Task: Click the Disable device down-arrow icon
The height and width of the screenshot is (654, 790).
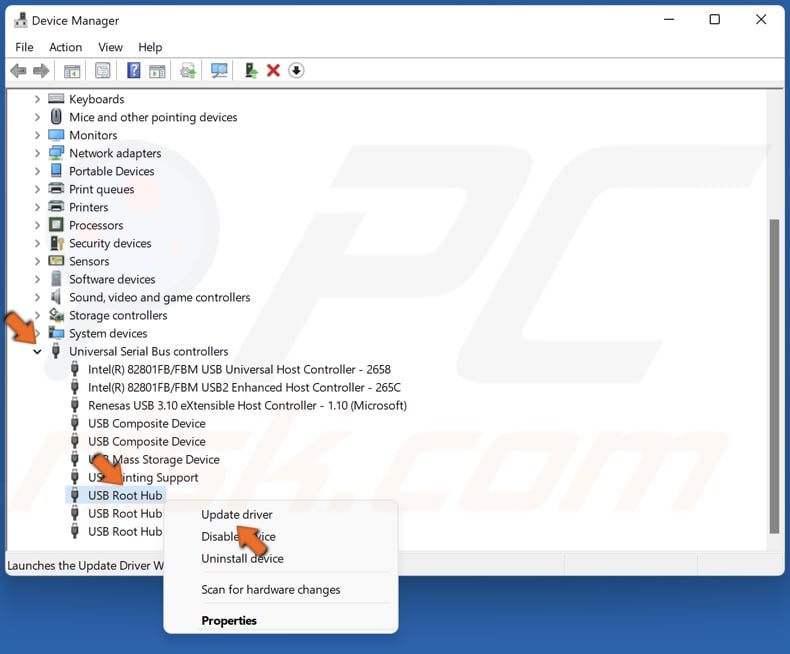Action: [296, 71]
